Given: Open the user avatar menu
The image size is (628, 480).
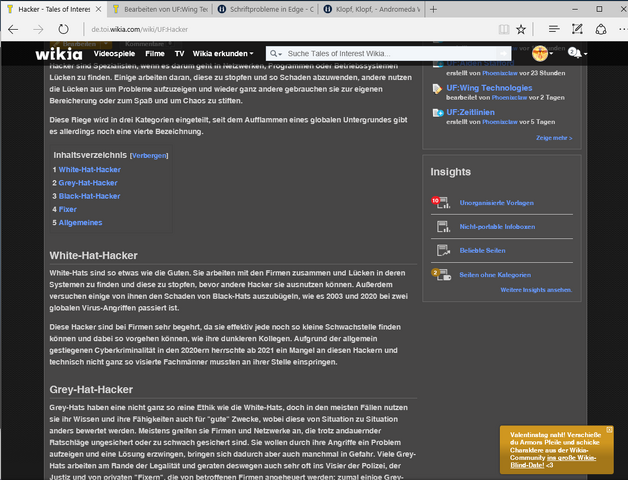Looking at the screenshot, I should point(542,53).
